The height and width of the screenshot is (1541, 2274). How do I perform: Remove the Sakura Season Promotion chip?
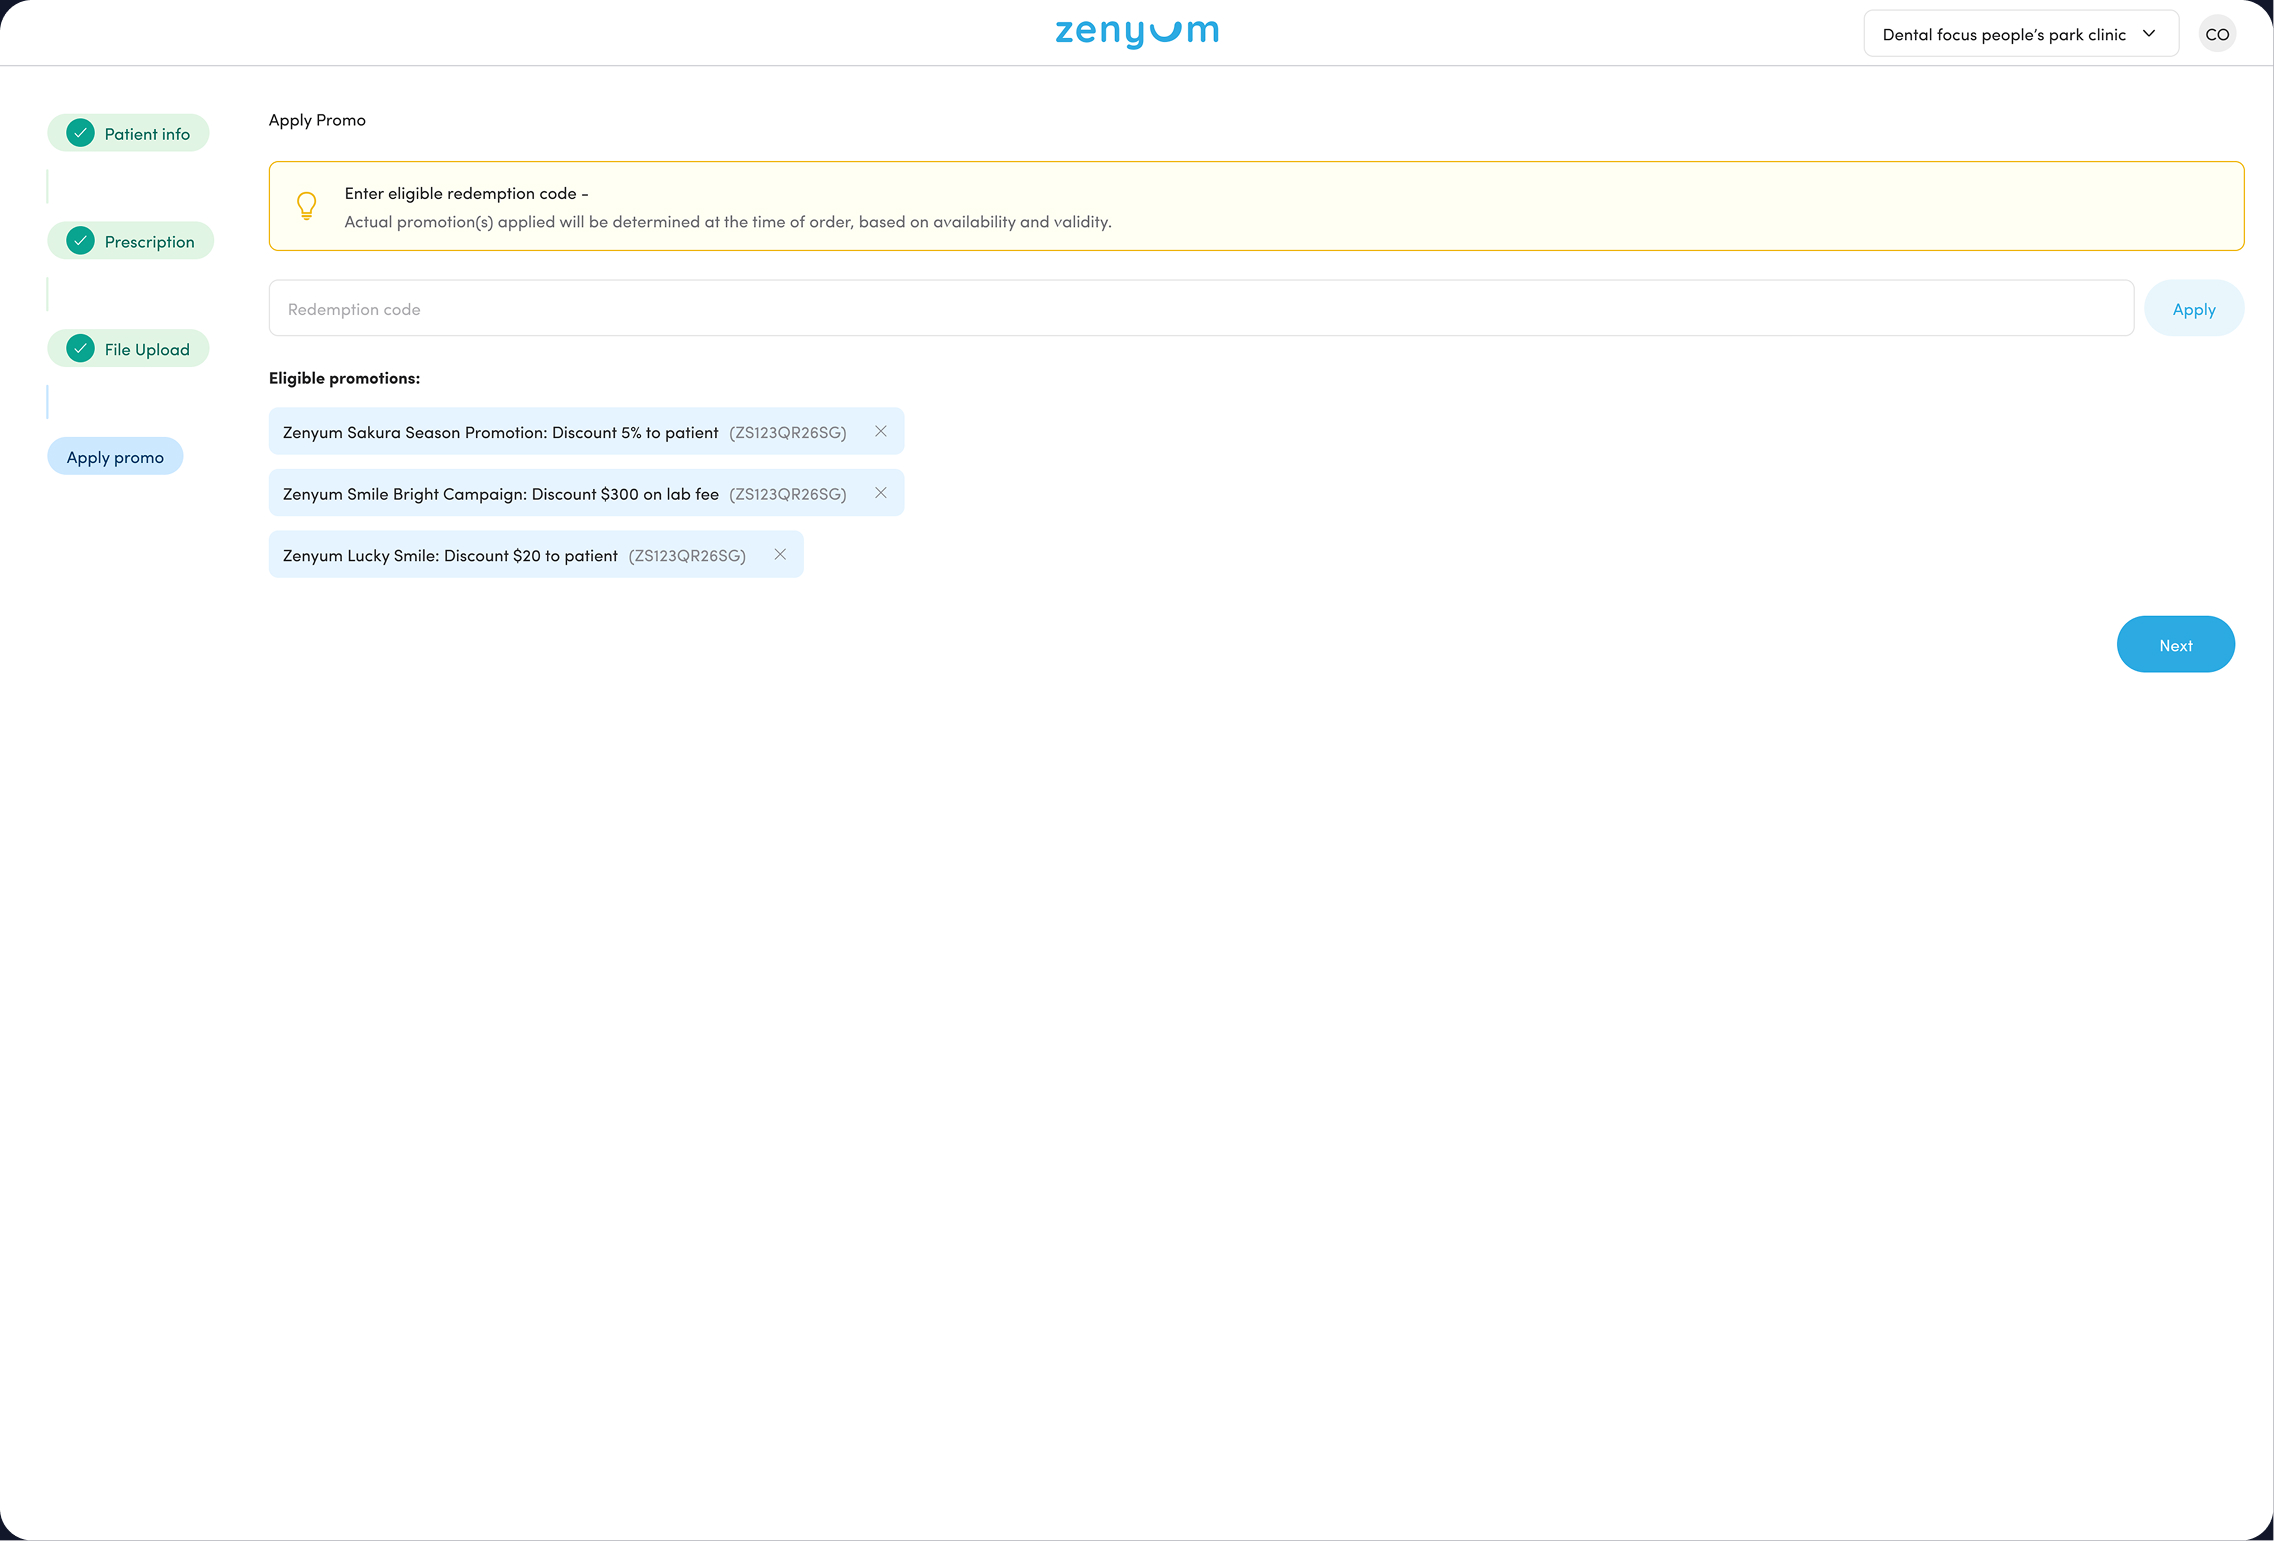pos(880,432)
